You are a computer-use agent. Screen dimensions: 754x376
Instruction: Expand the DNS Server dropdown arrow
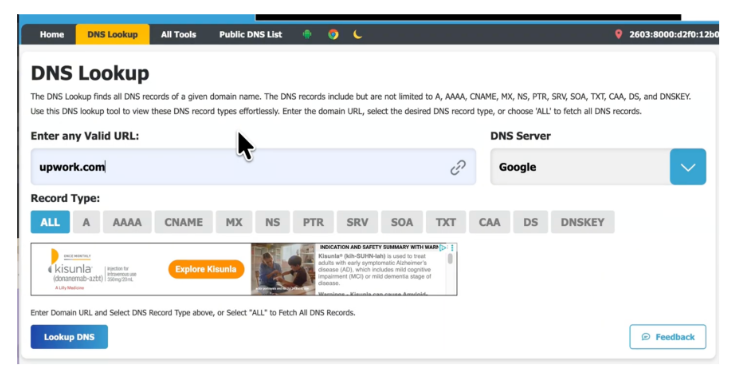688,167
